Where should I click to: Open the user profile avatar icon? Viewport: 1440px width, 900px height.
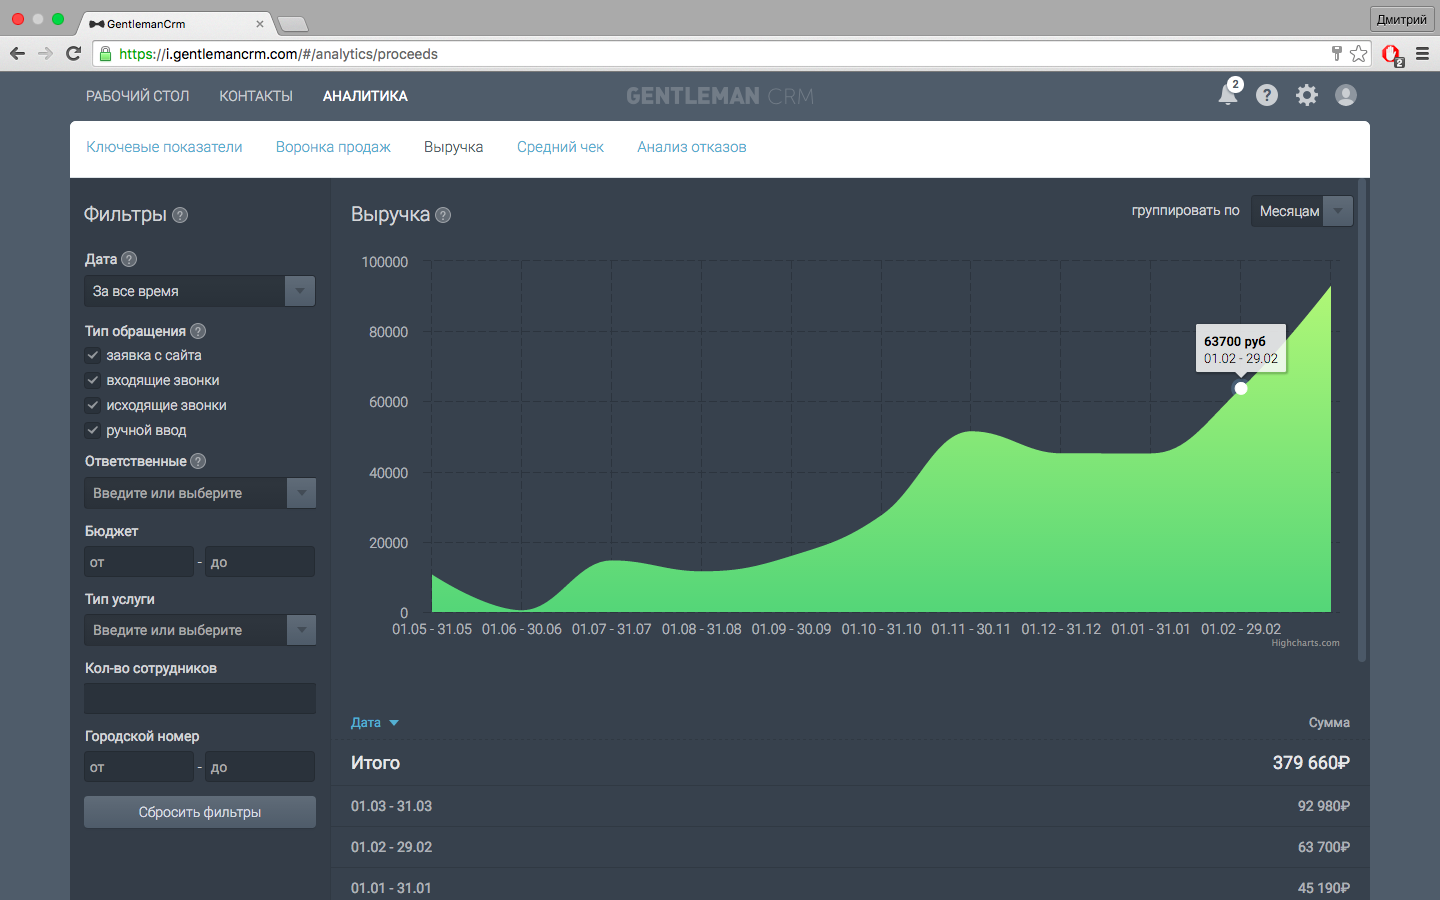[x=1346, y=95]
